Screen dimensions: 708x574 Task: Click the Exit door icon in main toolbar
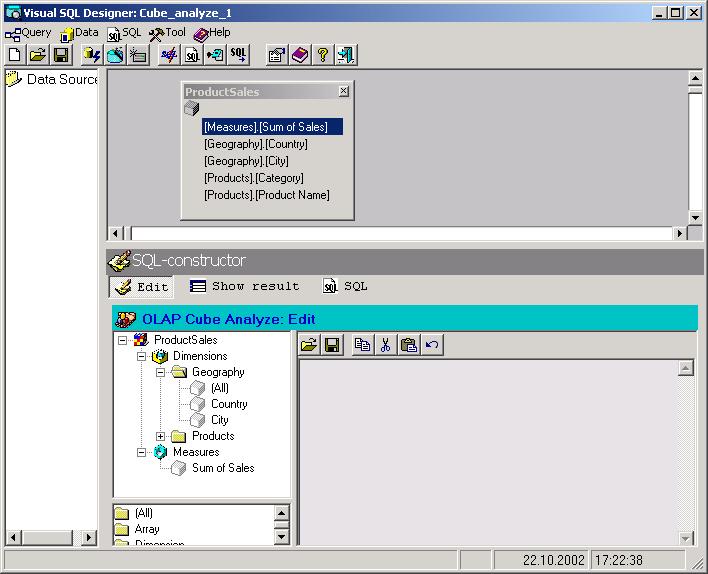(345, 55)
